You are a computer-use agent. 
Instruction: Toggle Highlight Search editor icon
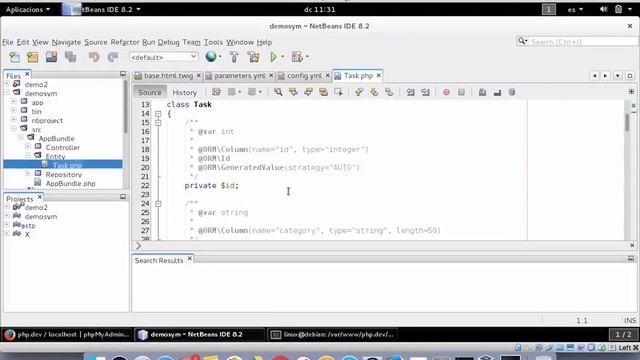[323, 92]
